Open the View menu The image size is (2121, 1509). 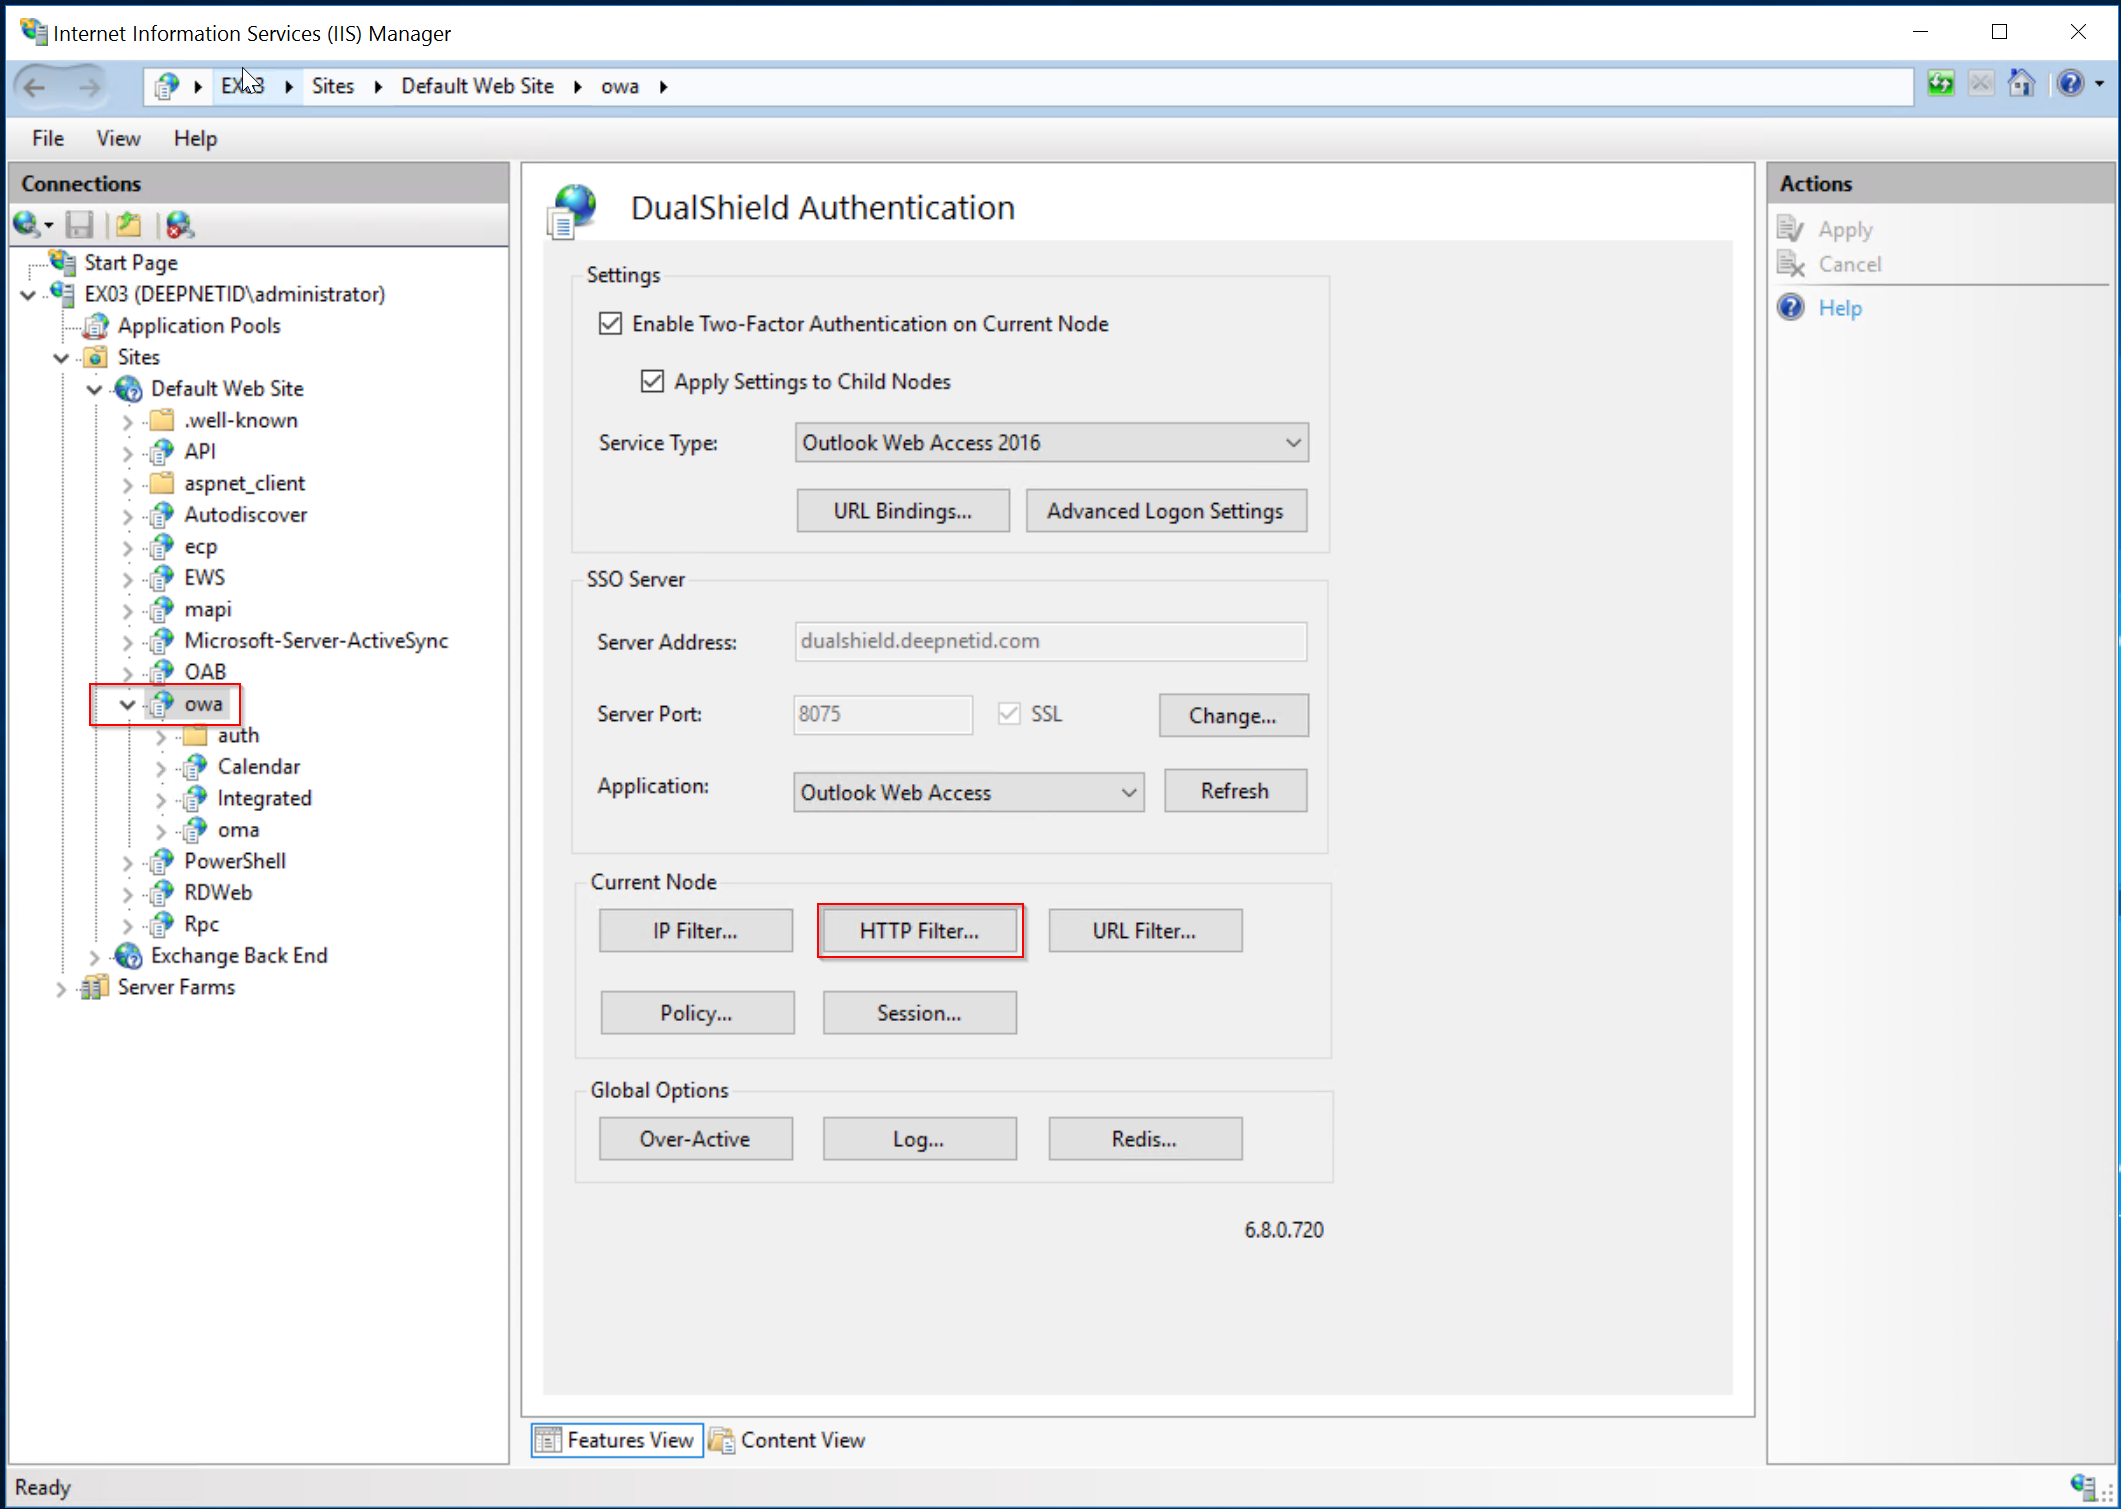[117, 138]
